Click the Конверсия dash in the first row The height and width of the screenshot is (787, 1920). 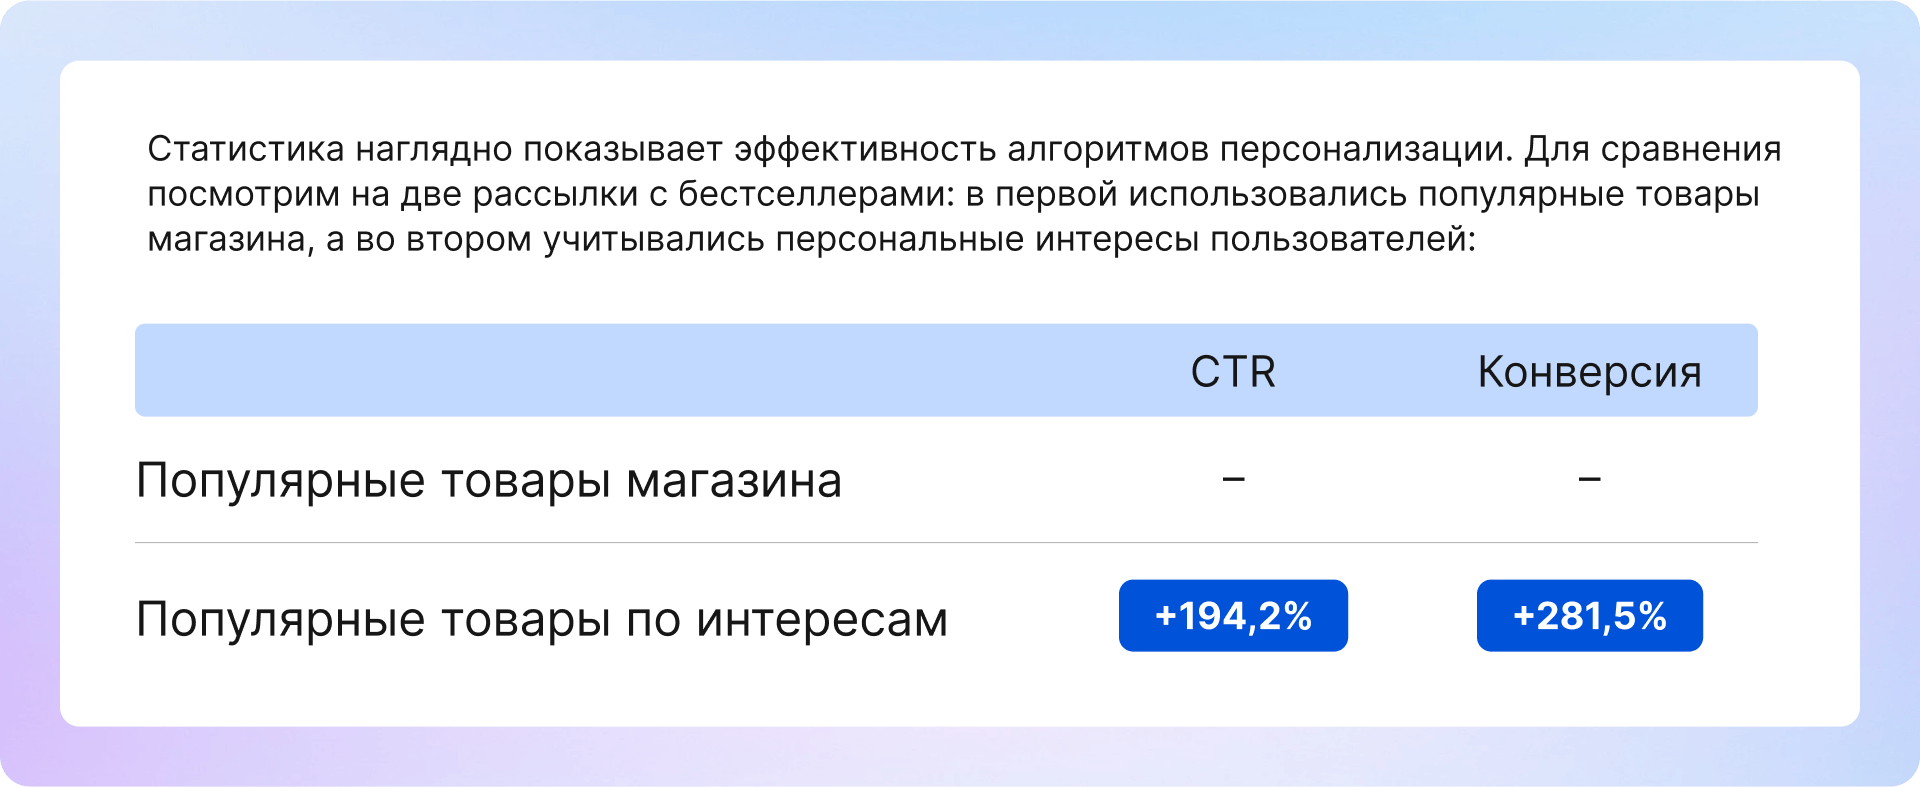[1589, 479]
